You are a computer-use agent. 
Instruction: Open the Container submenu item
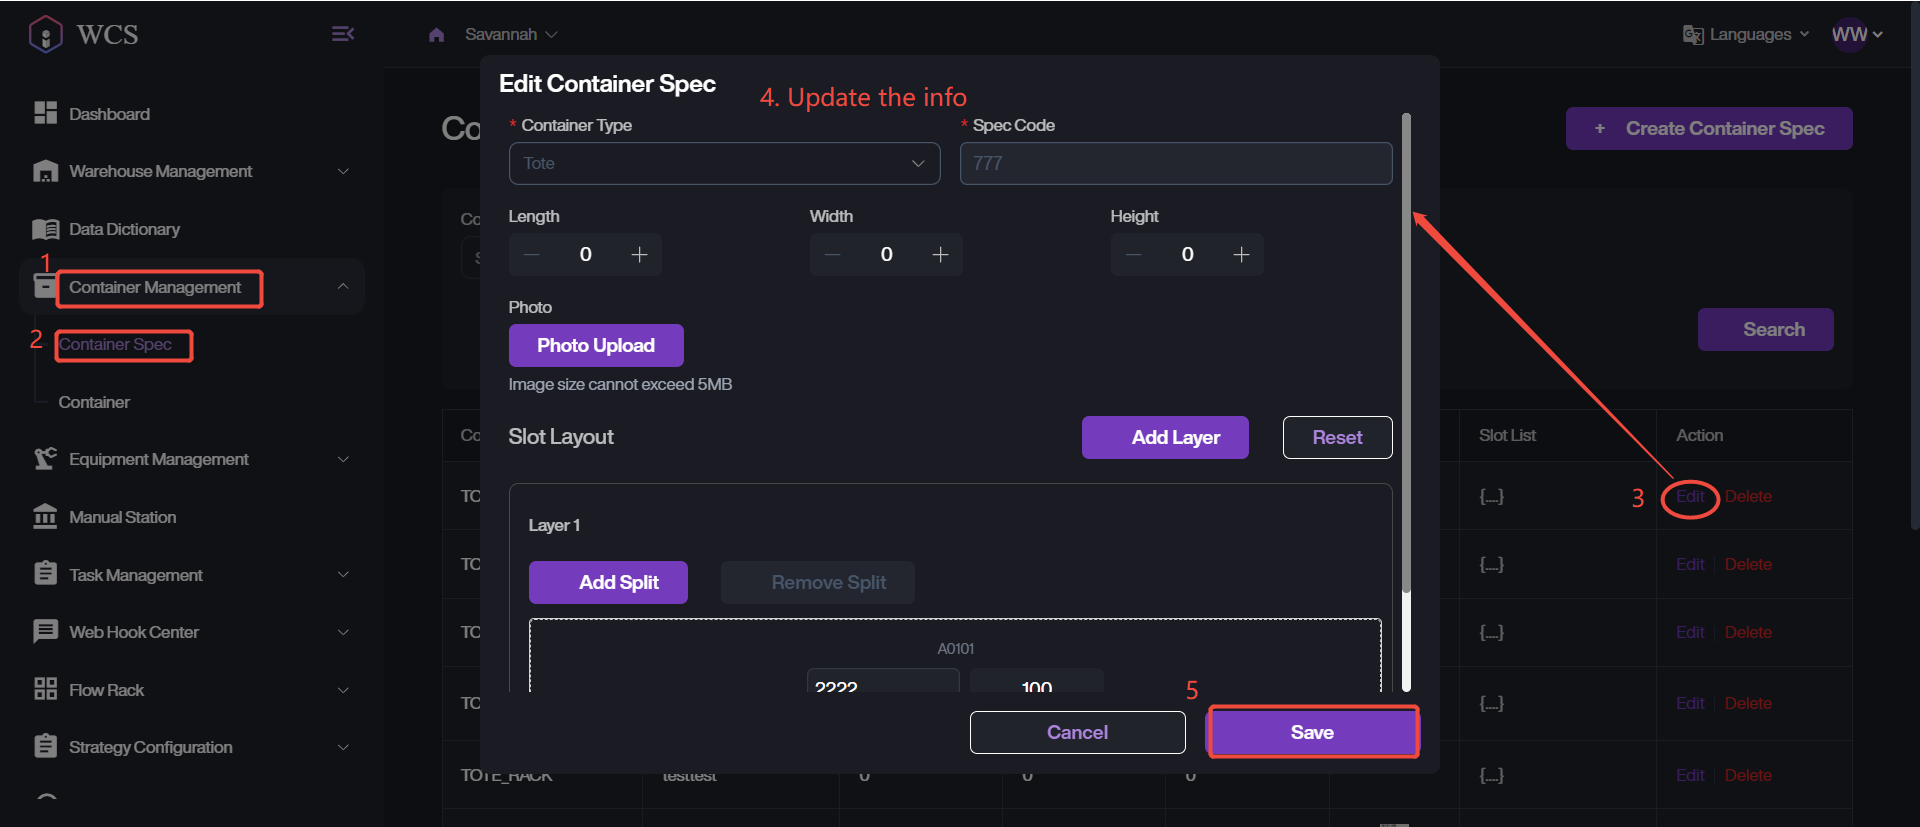(94, 402)
